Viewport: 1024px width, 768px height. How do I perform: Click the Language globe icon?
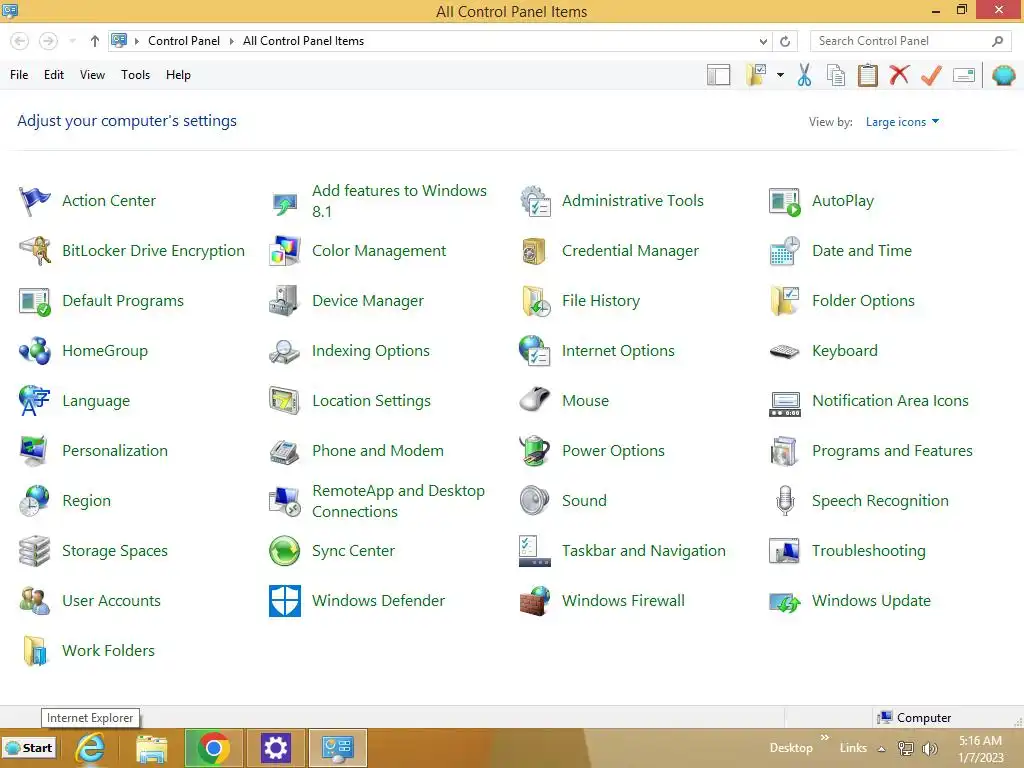pos(35,401)
